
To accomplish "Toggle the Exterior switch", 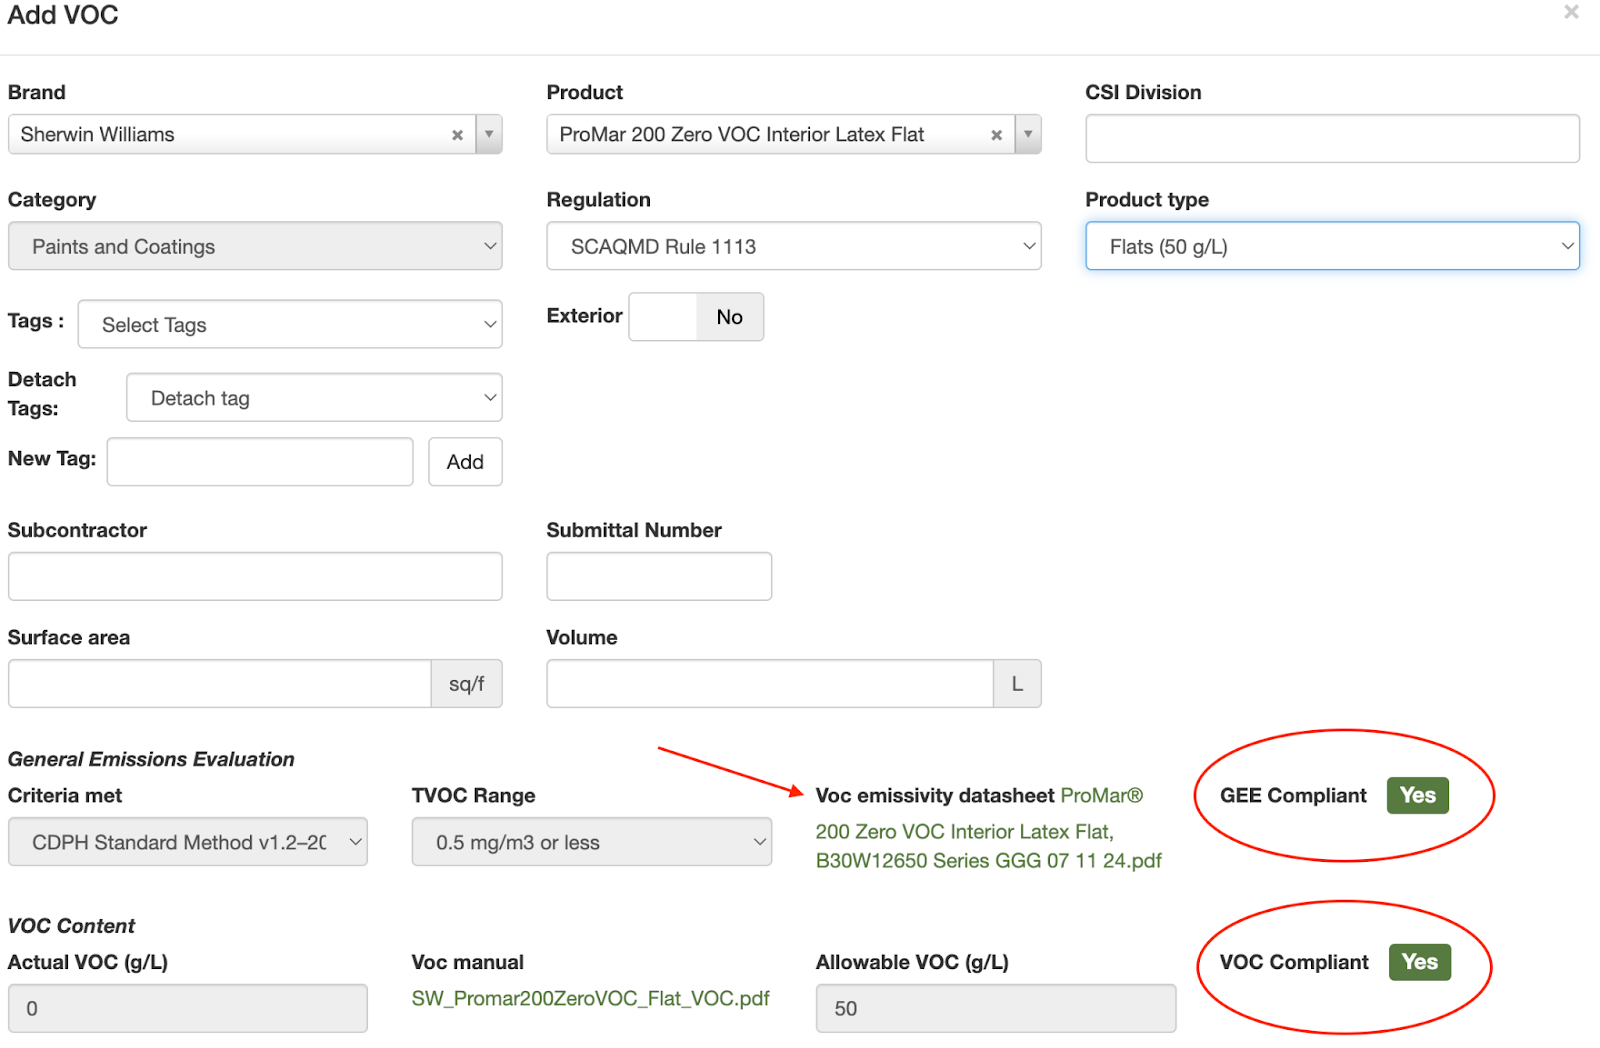I will [x=696, y=317].
